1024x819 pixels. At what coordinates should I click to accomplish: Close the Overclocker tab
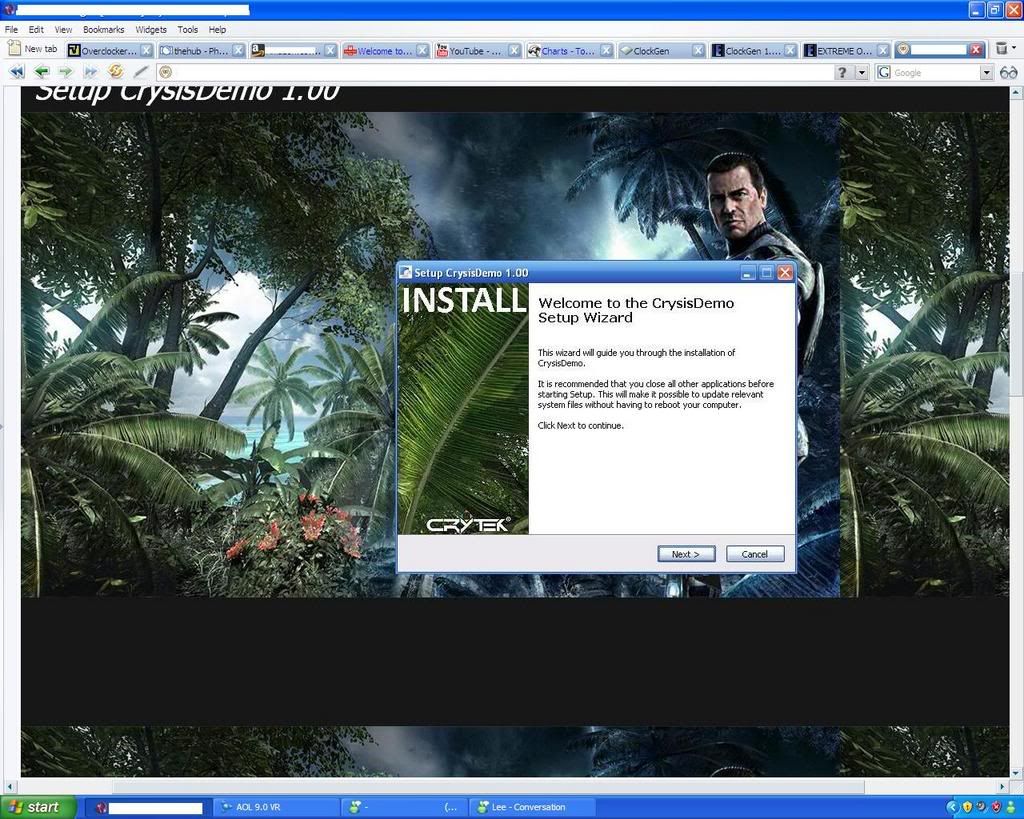pyautogui.click(x=146, y=50)
